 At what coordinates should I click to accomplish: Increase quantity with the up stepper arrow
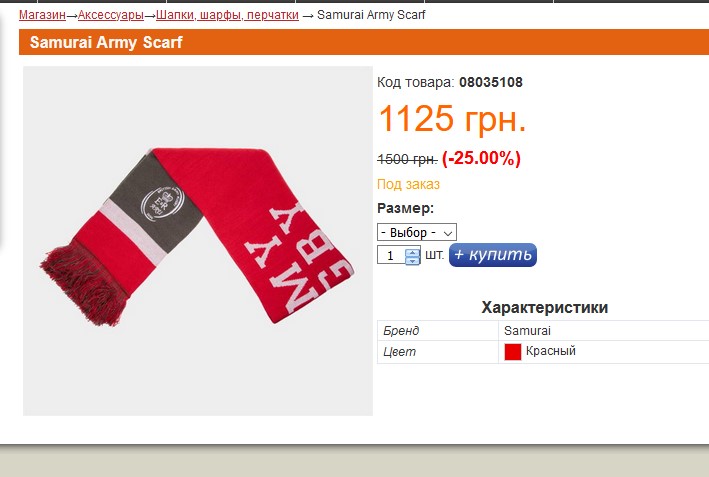coord(412,252)
